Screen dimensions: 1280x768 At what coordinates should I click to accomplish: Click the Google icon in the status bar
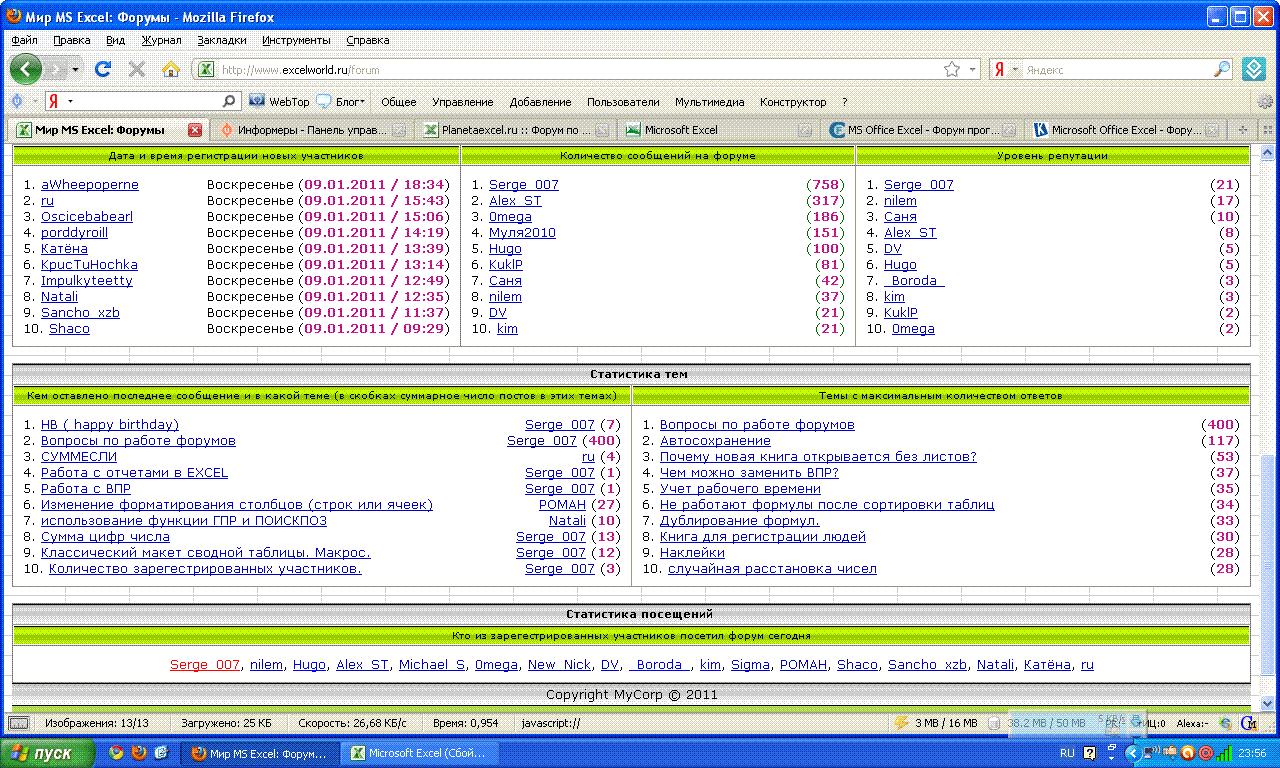[1248, 722]
